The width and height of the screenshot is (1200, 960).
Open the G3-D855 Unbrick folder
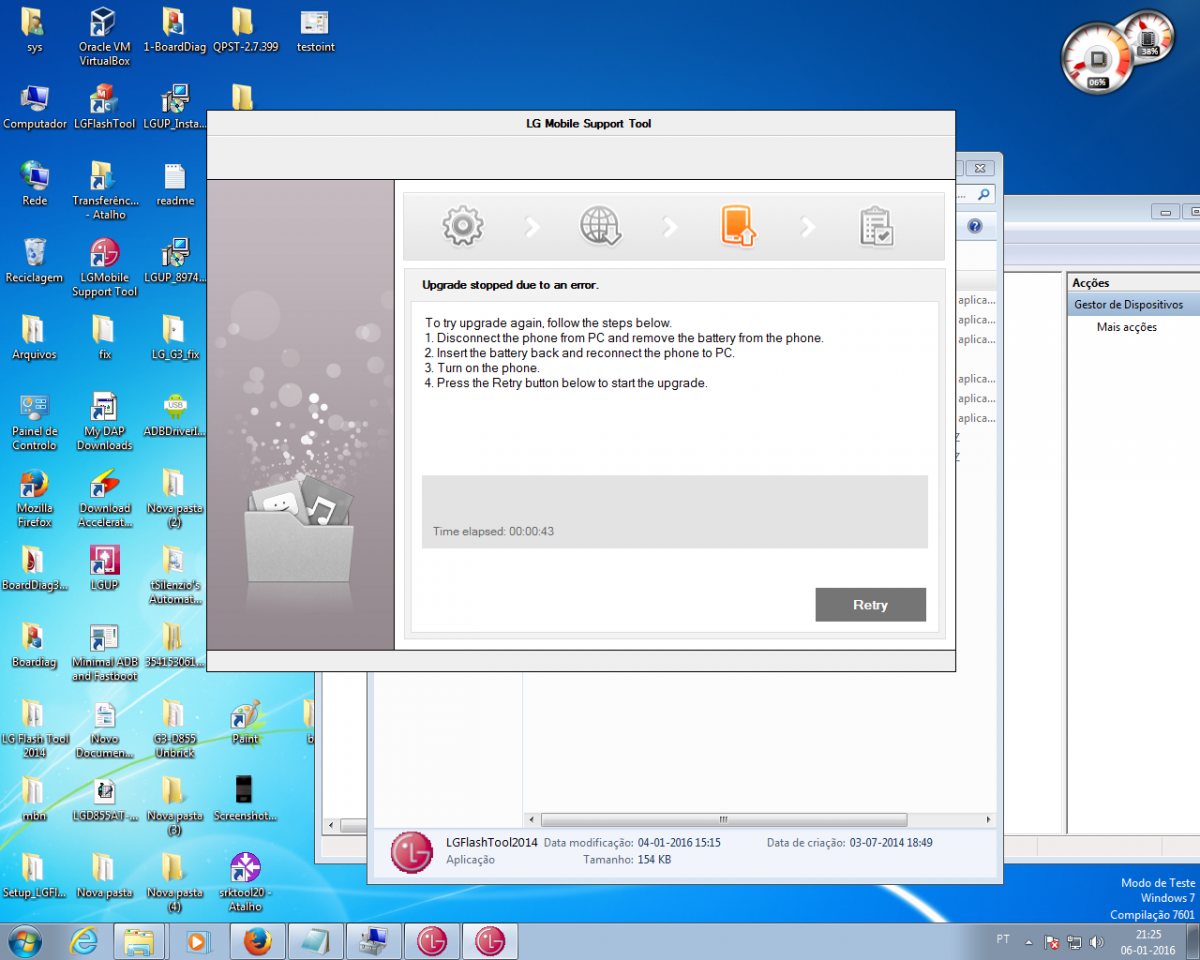[x=174, y=729]
